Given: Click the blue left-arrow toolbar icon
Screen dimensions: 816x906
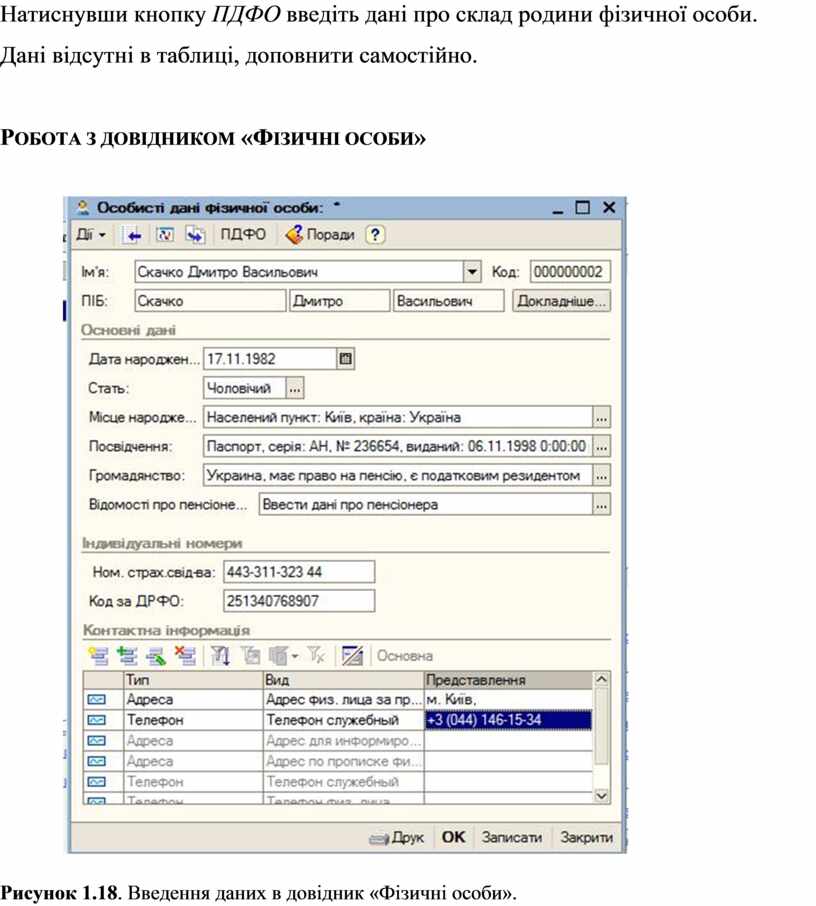Looking at the screenshot, I should [134, 235].
